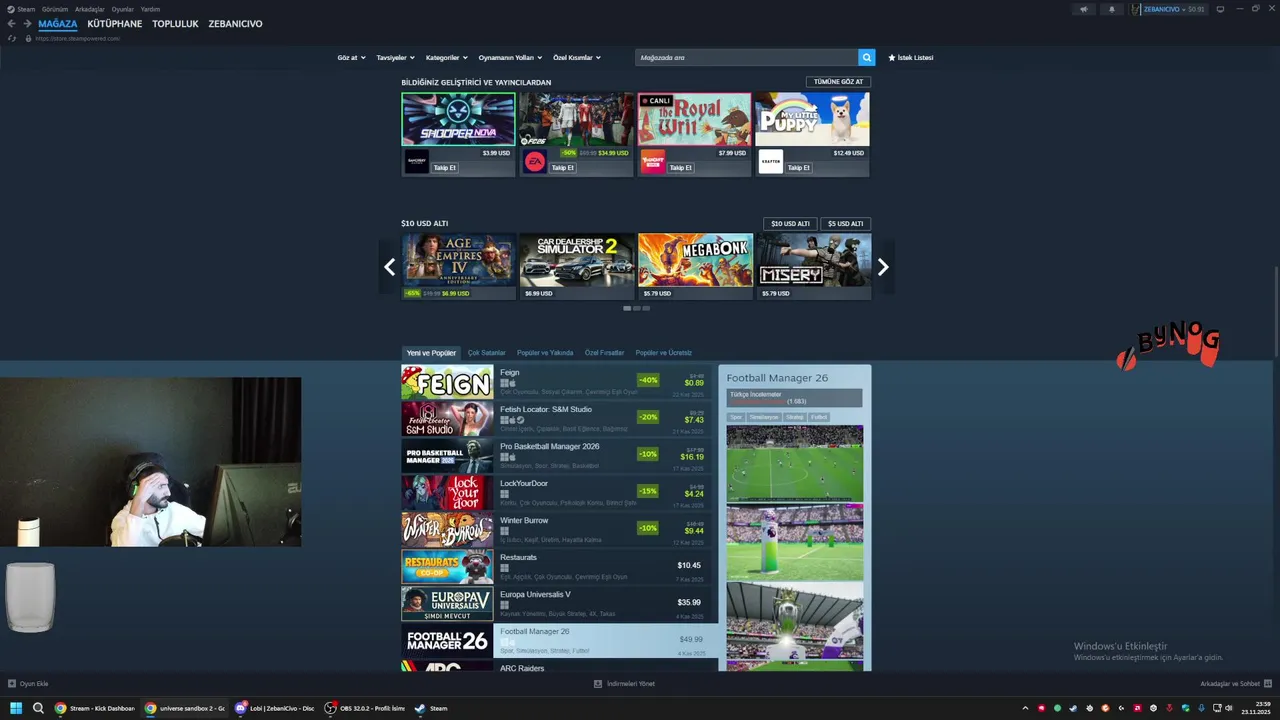Click TÜMÜNE GÖZ AT button
Screen dimensions: 1280x720
[x=838, y=82]
